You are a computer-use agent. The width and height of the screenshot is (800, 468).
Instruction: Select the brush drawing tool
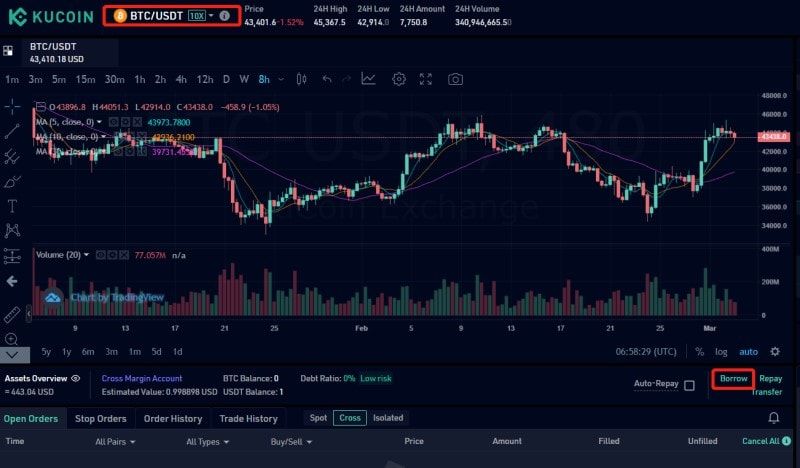[x=12, y=181]
